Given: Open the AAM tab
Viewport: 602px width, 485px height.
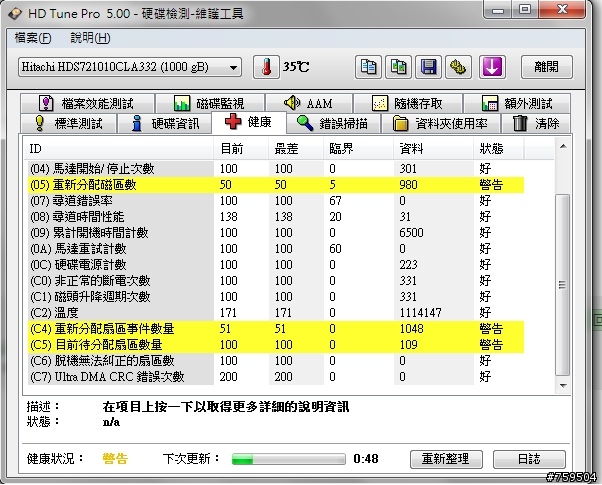Looking at the screenshot, I should point(309,103).
